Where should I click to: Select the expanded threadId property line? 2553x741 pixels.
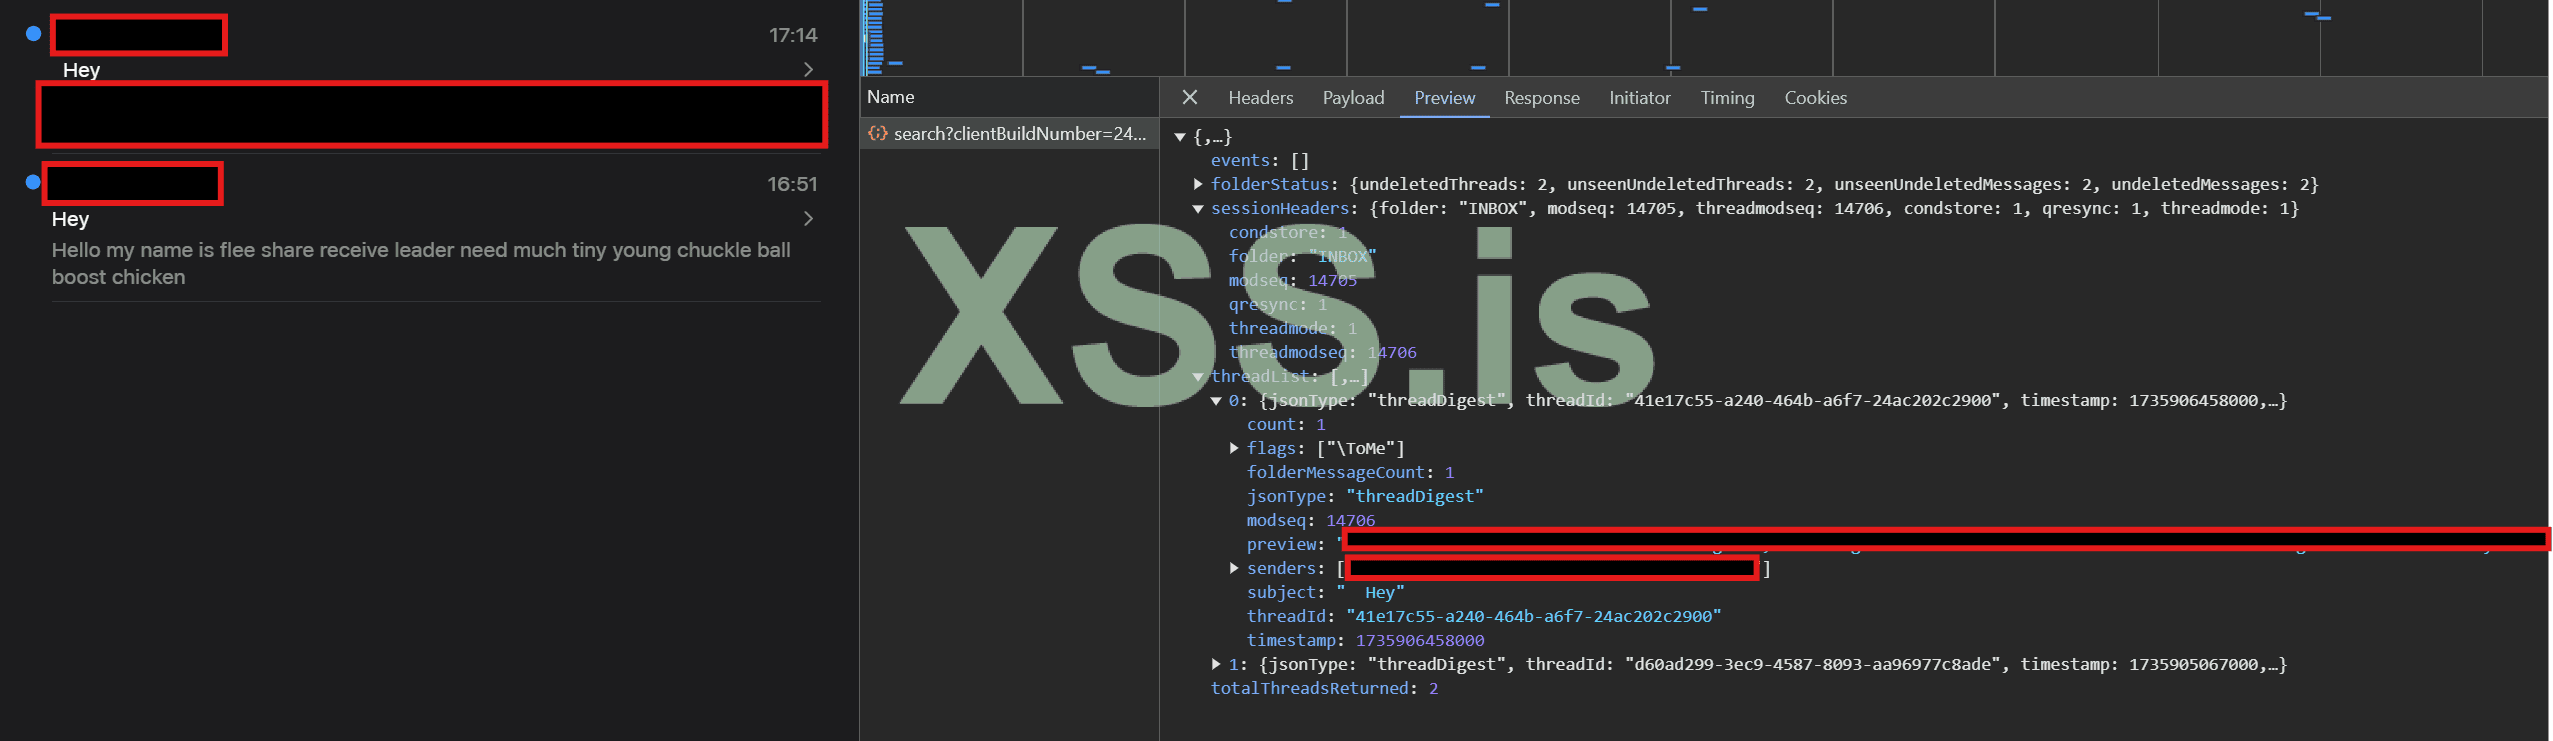click(x=1484, y=616)
